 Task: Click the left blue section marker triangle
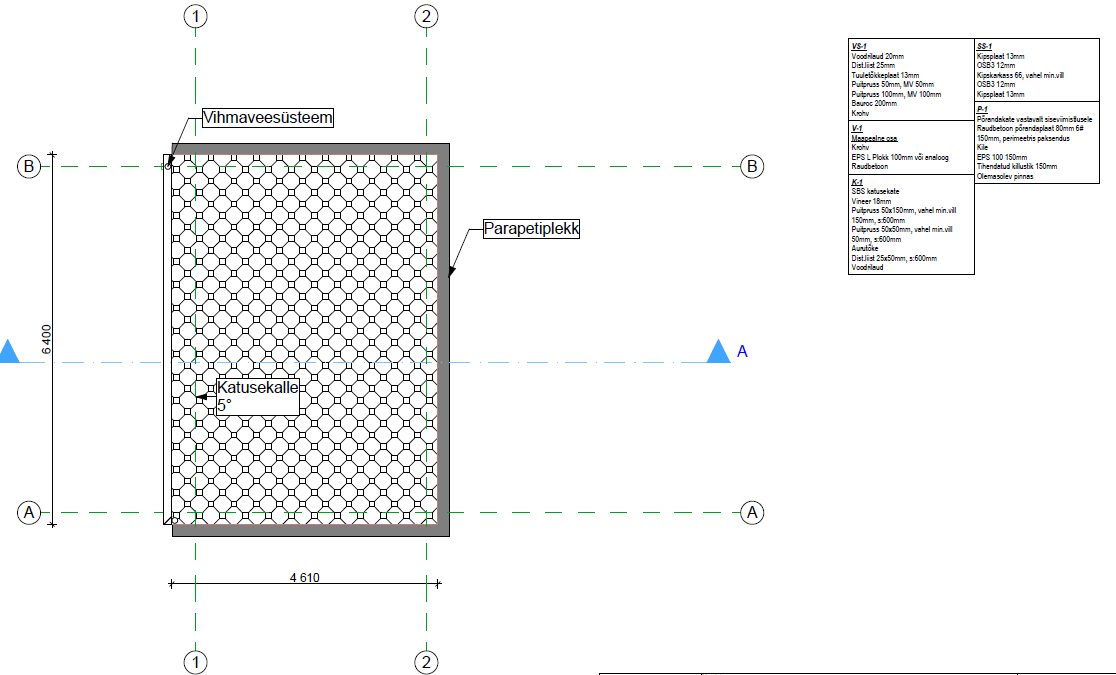click(9, 351)
